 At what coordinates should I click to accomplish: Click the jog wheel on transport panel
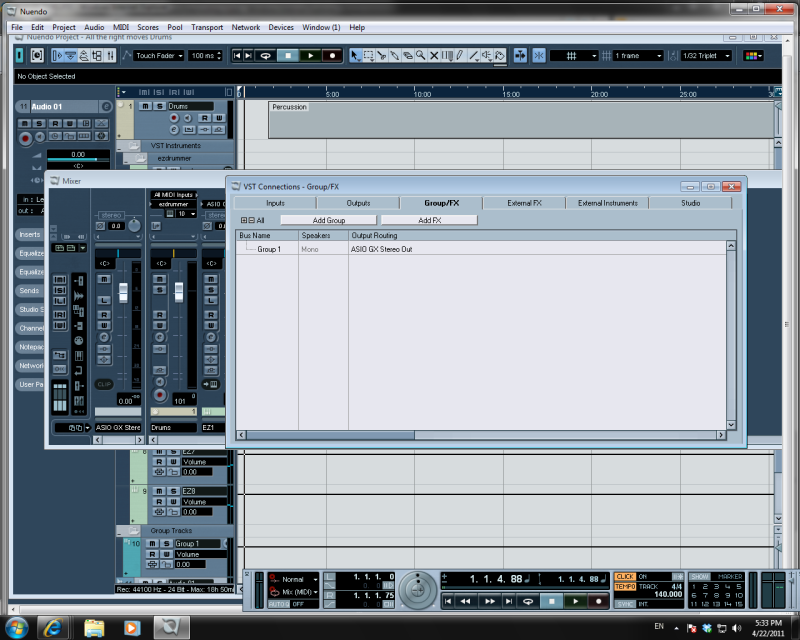tap(417, 590)
